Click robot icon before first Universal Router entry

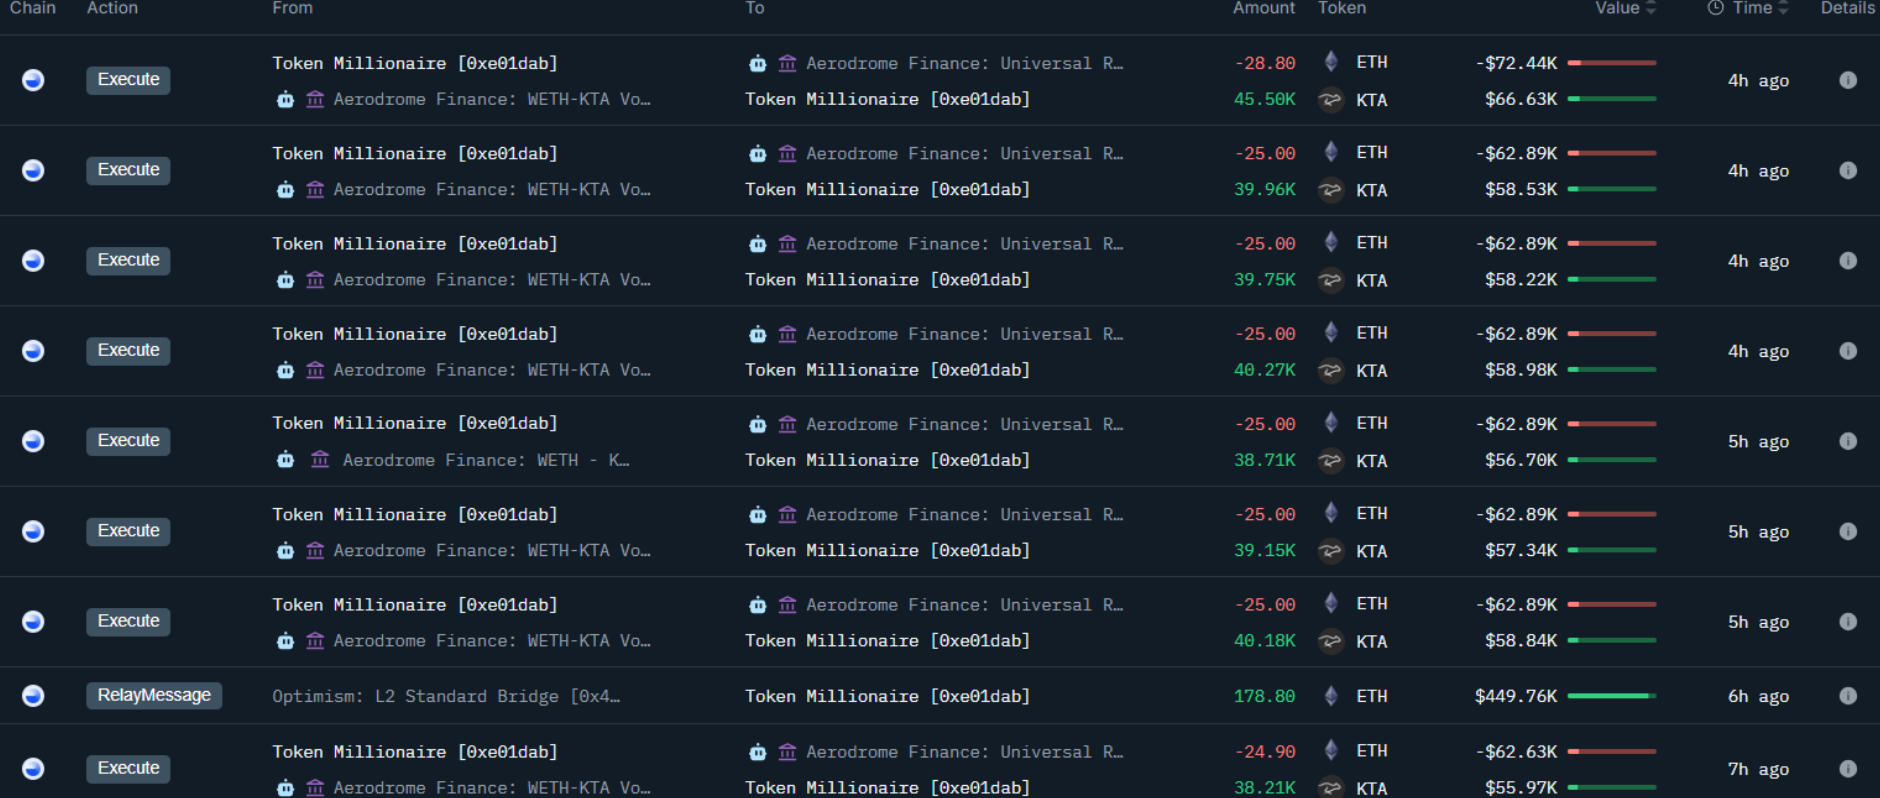coord(758,64)
